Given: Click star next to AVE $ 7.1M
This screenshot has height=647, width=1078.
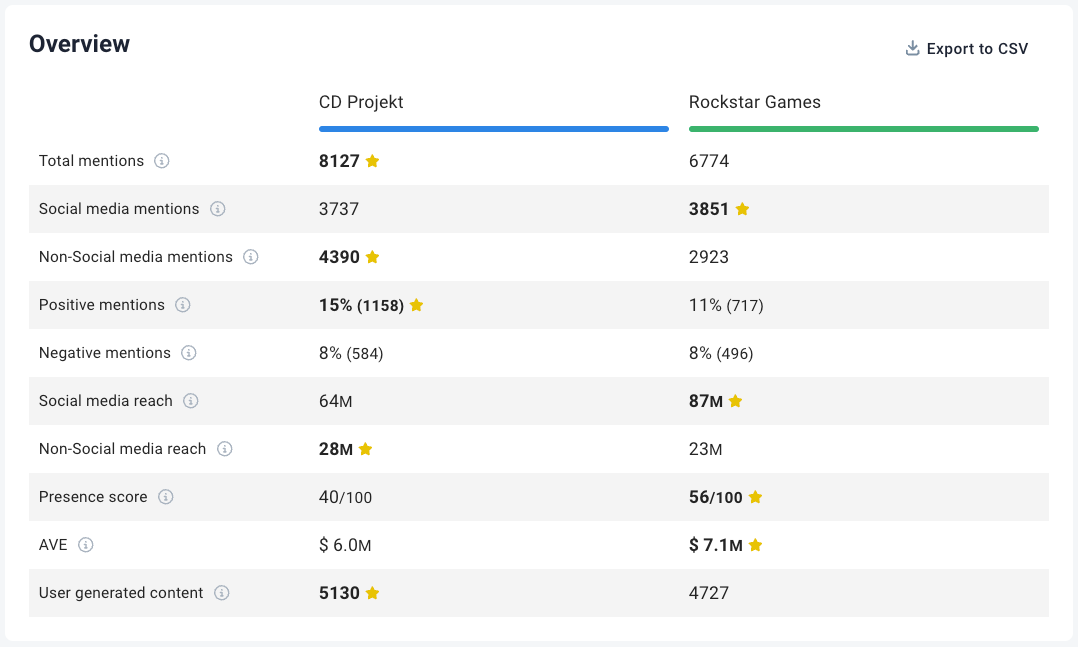Looking at the screenshot, I should coord(756,545).
